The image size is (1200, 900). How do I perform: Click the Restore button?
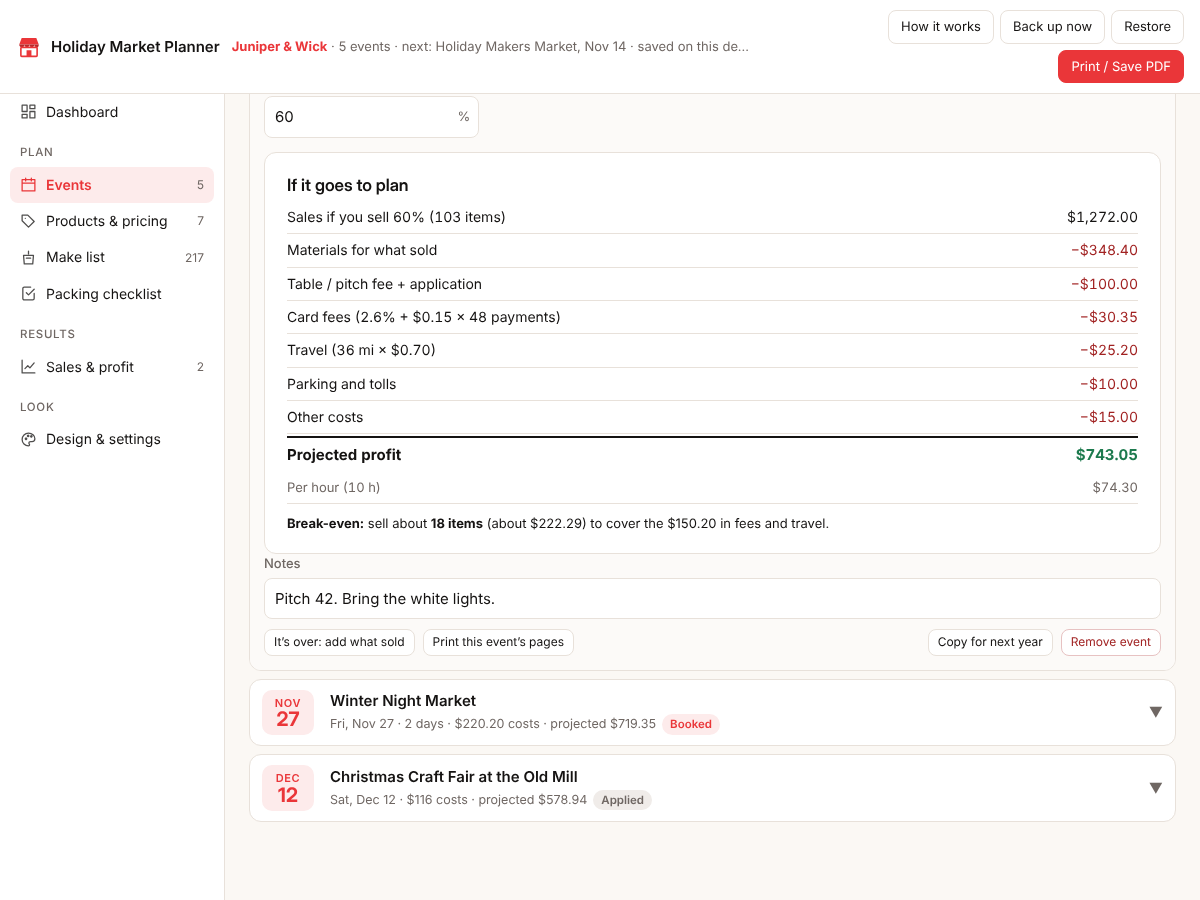click(x=1147, y=27)
